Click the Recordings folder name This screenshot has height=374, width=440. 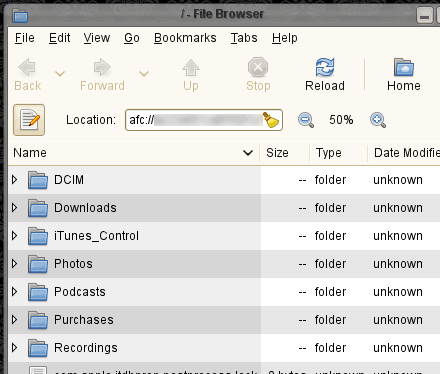[86, 348]
